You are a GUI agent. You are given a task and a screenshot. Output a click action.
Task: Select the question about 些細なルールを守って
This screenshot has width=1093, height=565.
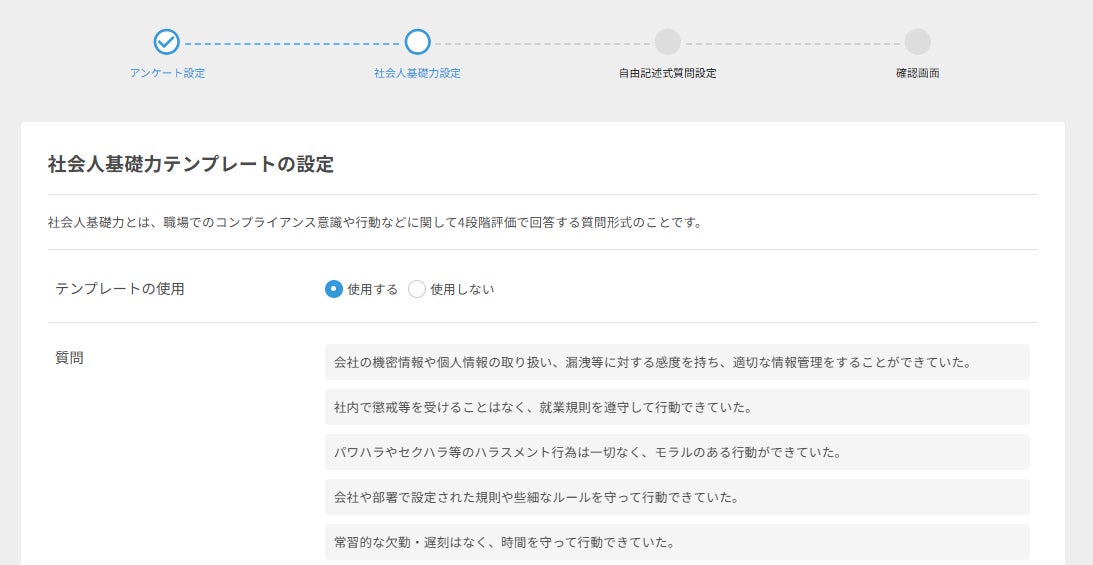pos(677,497)
